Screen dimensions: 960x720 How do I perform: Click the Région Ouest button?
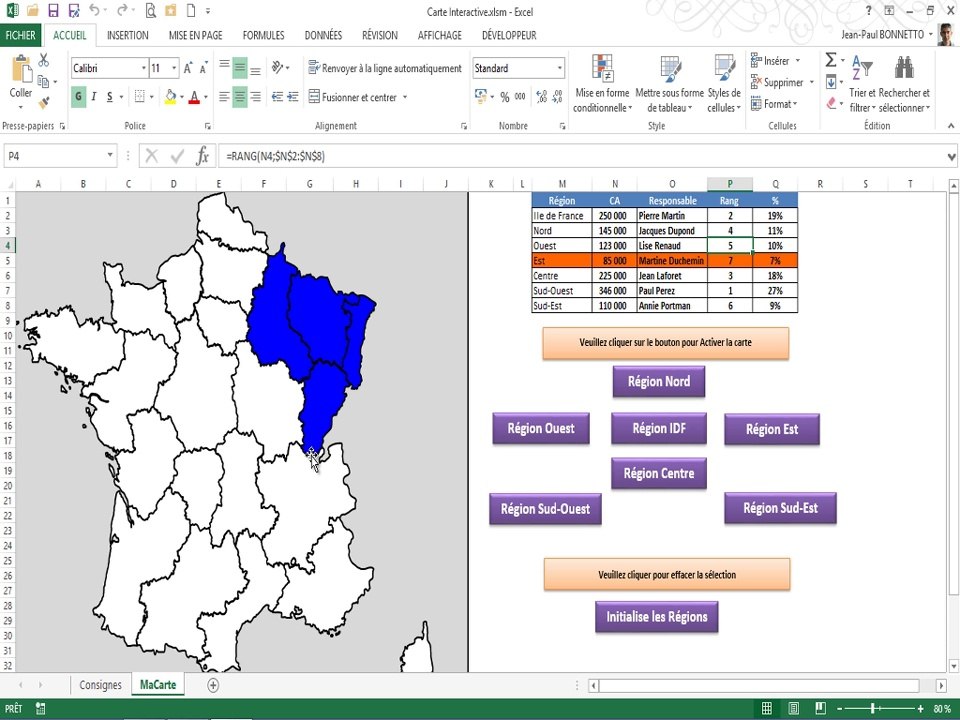tap(541, 429)
